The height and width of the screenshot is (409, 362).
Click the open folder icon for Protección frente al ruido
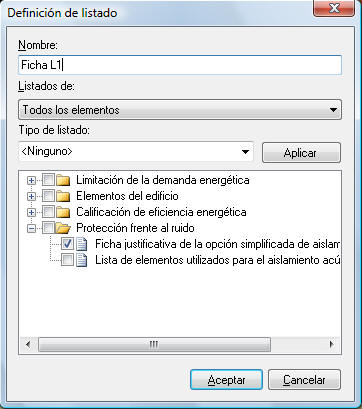coord(63,228)
